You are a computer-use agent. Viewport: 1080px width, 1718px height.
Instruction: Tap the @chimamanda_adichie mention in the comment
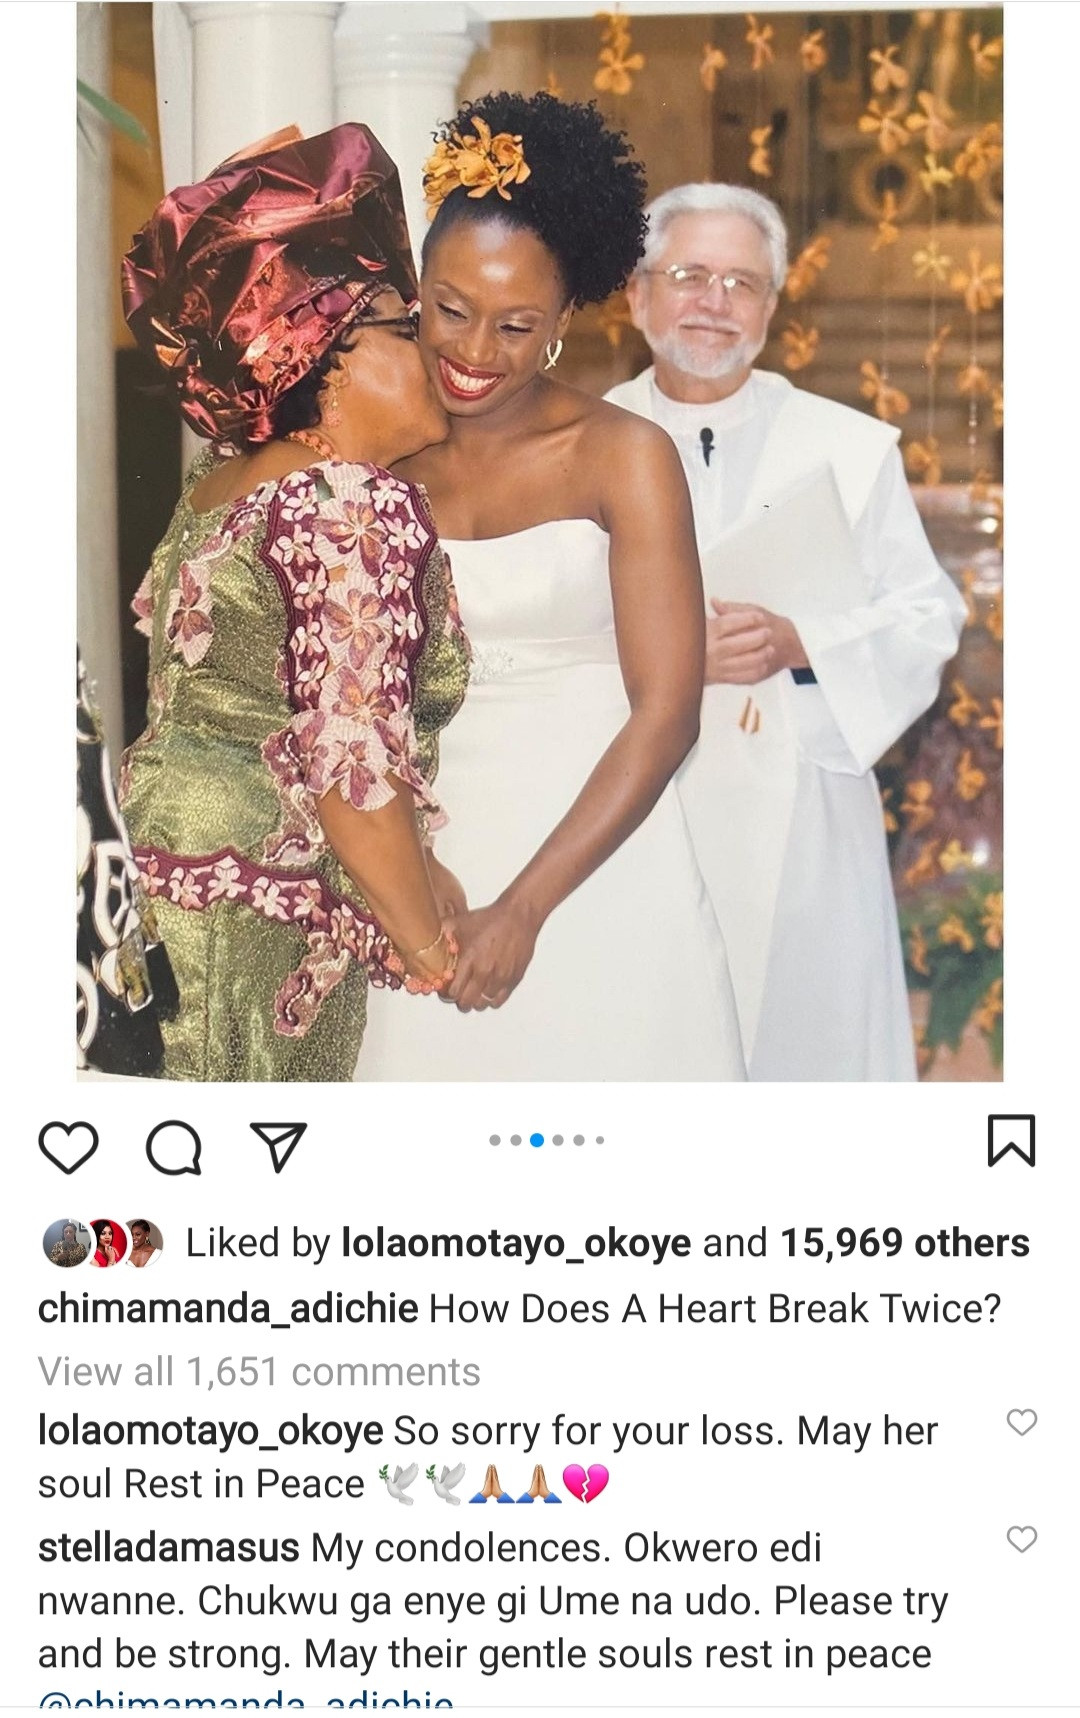pyautogui.click(x=246, y=1700)
